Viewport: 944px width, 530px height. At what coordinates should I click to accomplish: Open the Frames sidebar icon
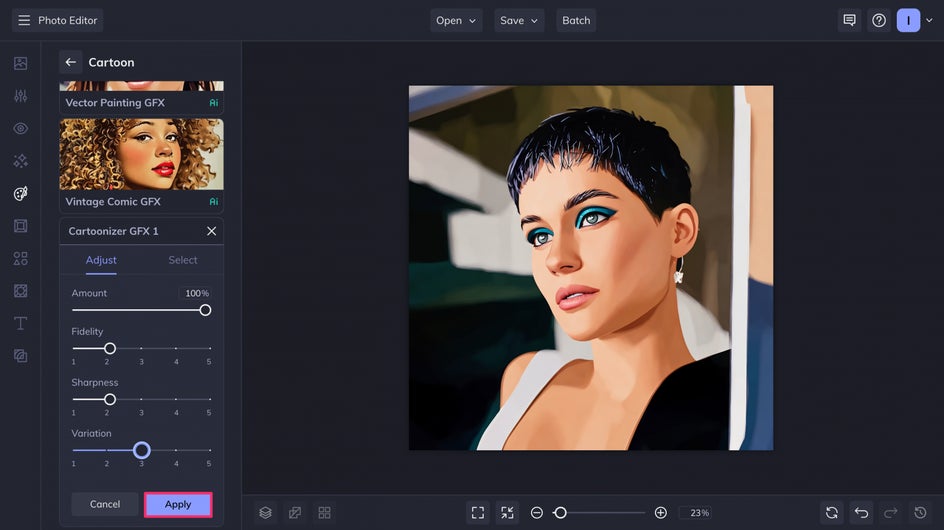pos(20,226)
